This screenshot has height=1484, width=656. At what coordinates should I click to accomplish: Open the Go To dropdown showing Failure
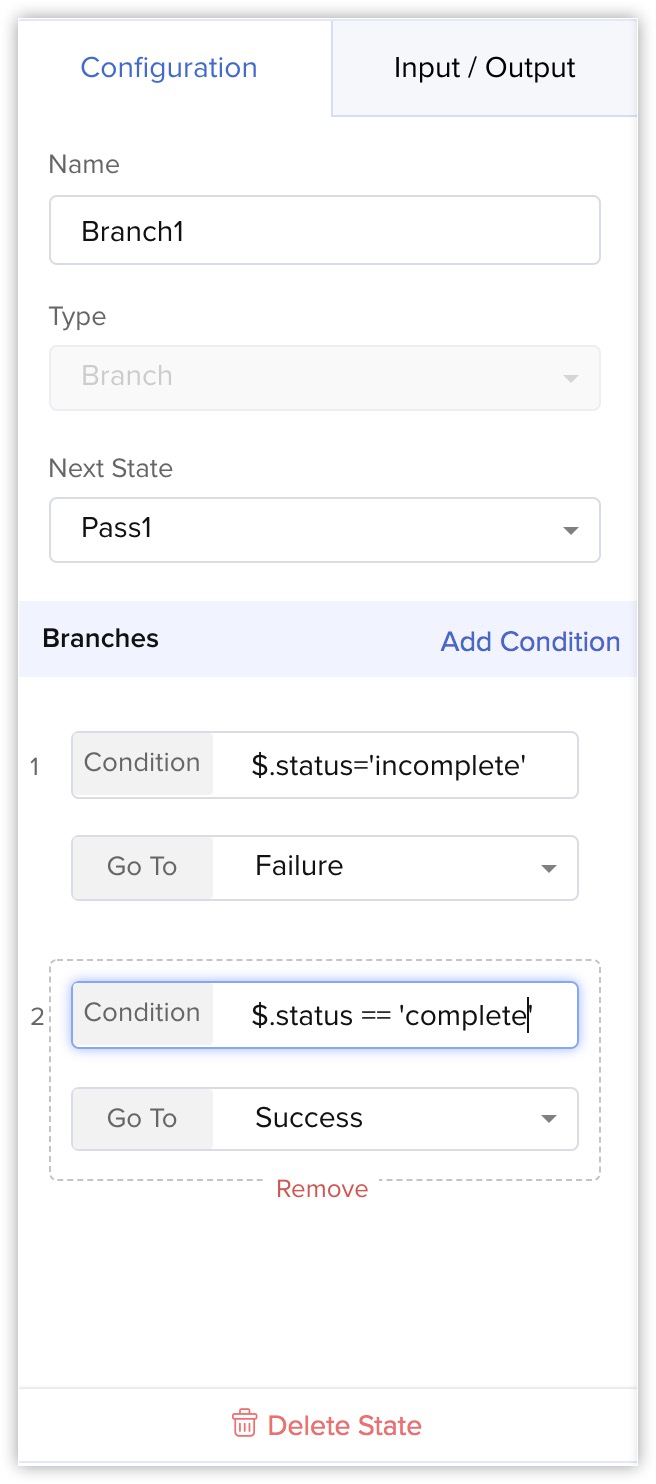(x=325, y=867)
